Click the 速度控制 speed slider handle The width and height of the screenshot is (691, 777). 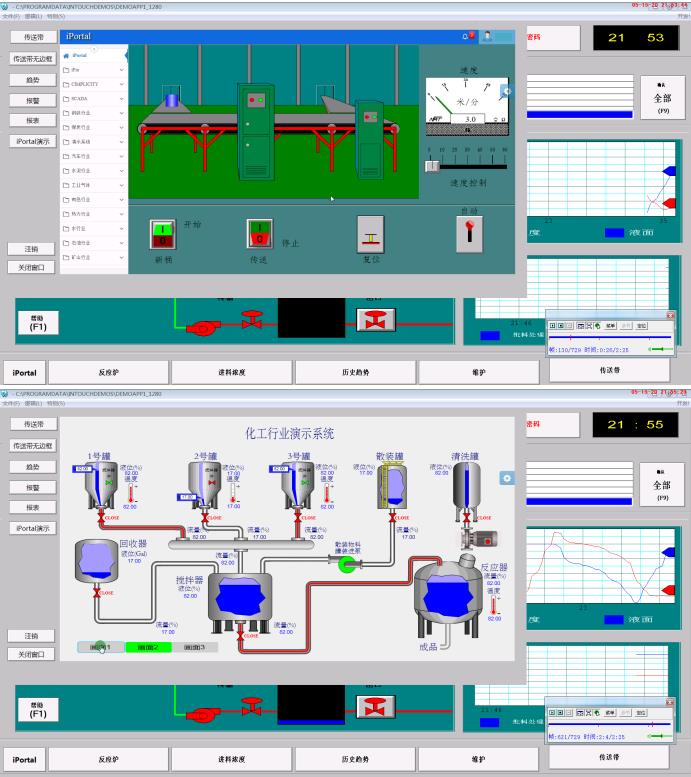point(433,167)
